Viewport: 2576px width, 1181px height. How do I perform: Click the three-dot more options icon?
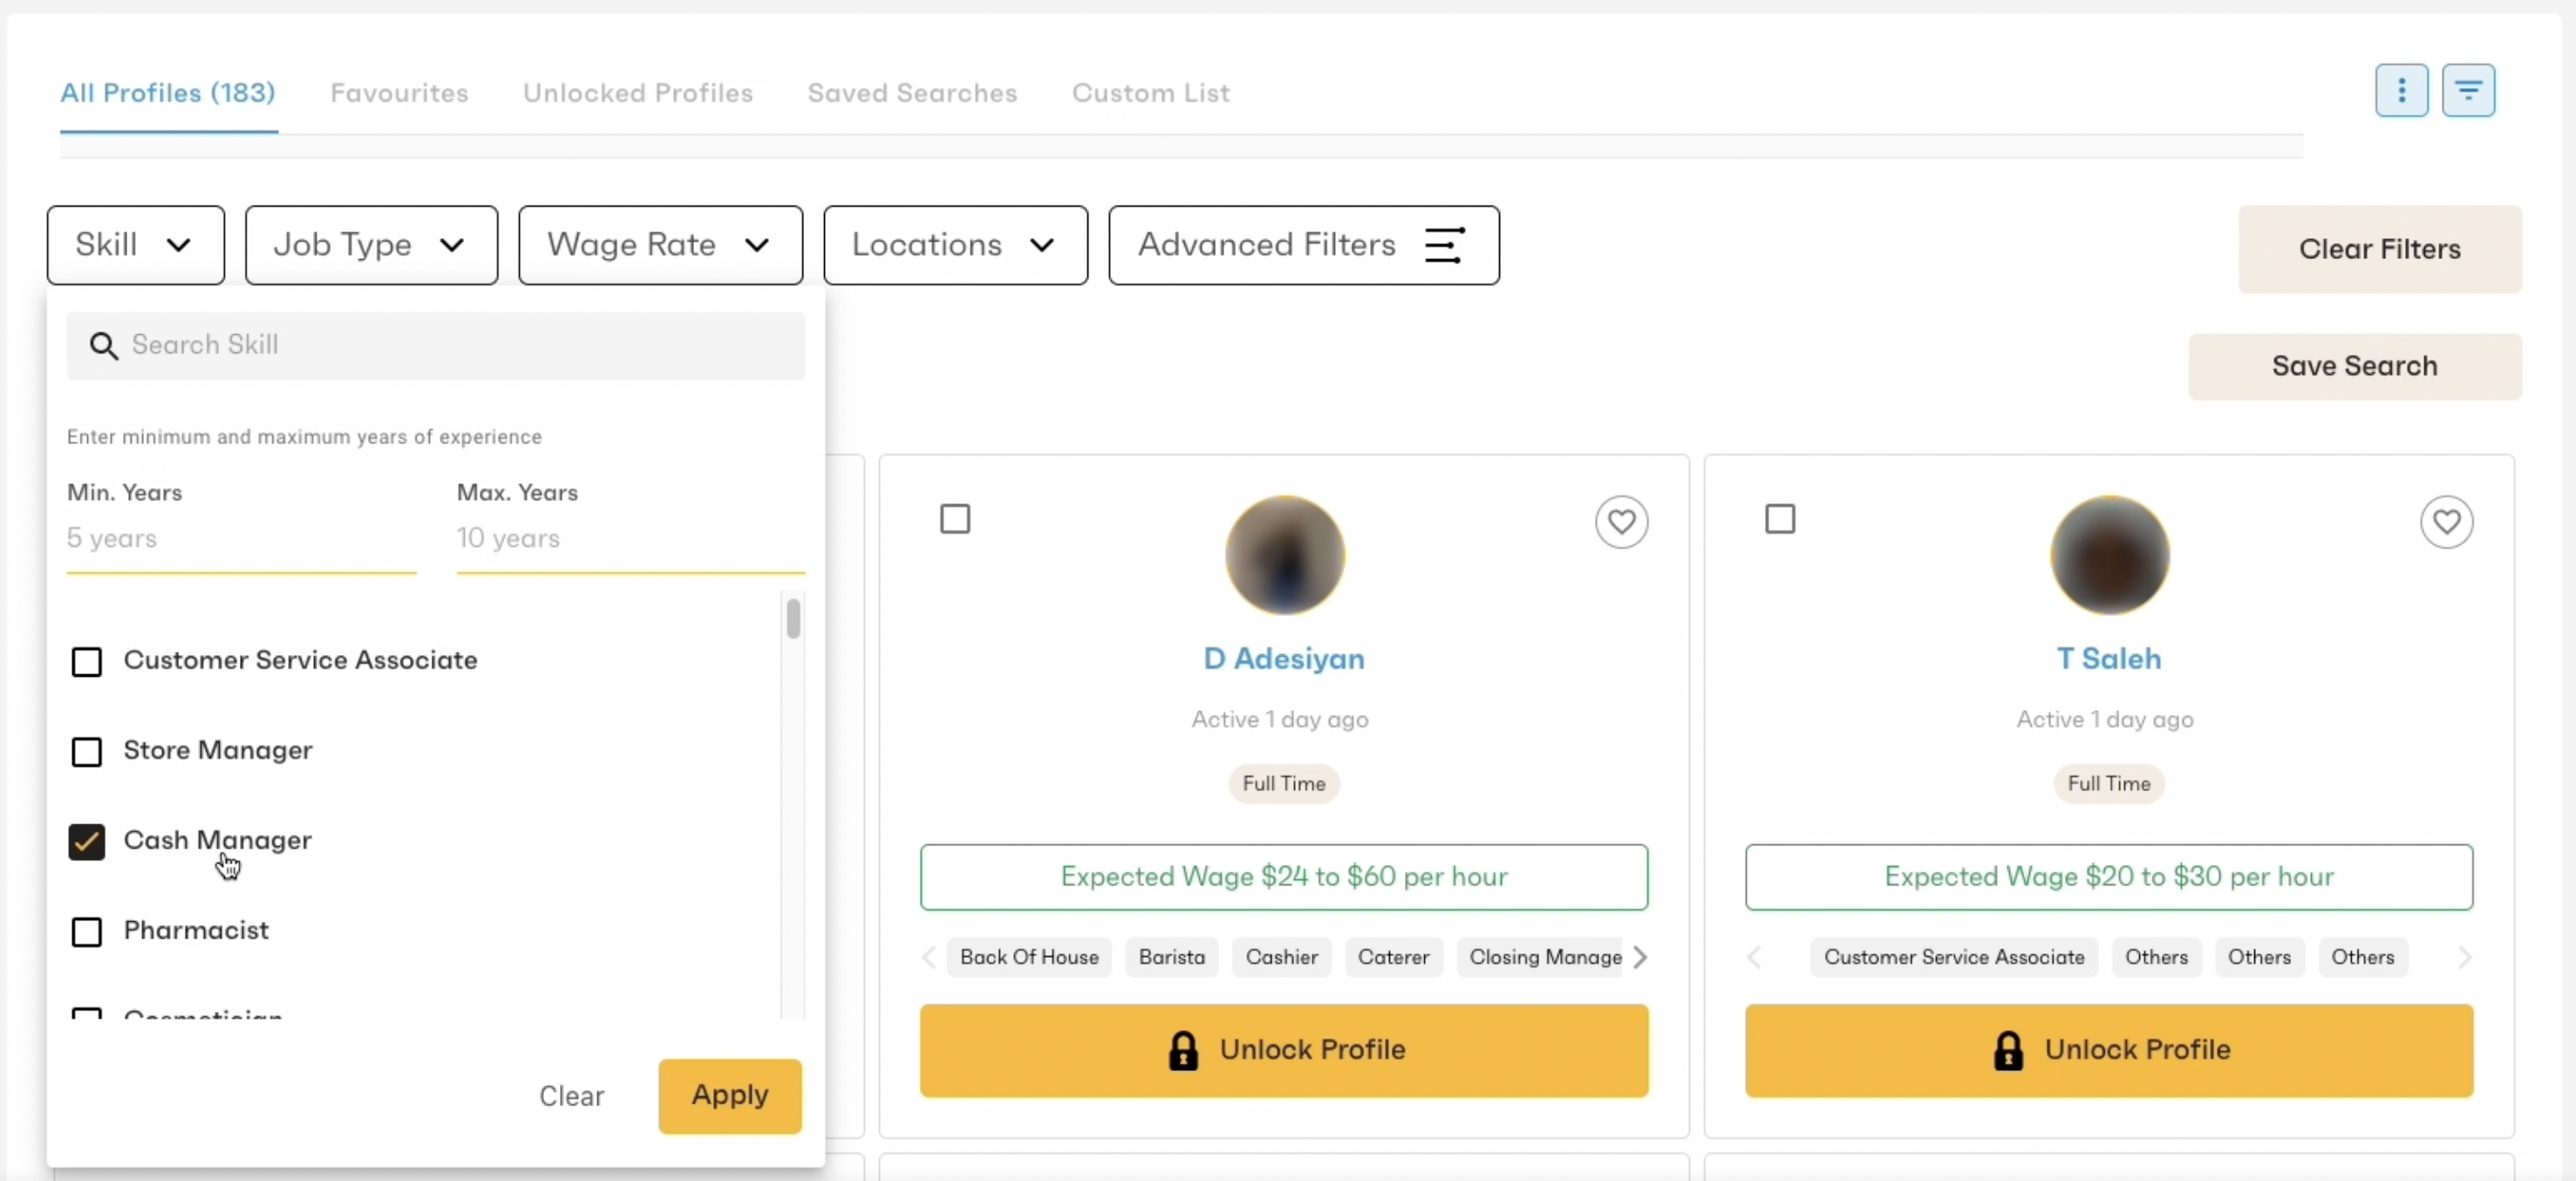point(2401,91)
